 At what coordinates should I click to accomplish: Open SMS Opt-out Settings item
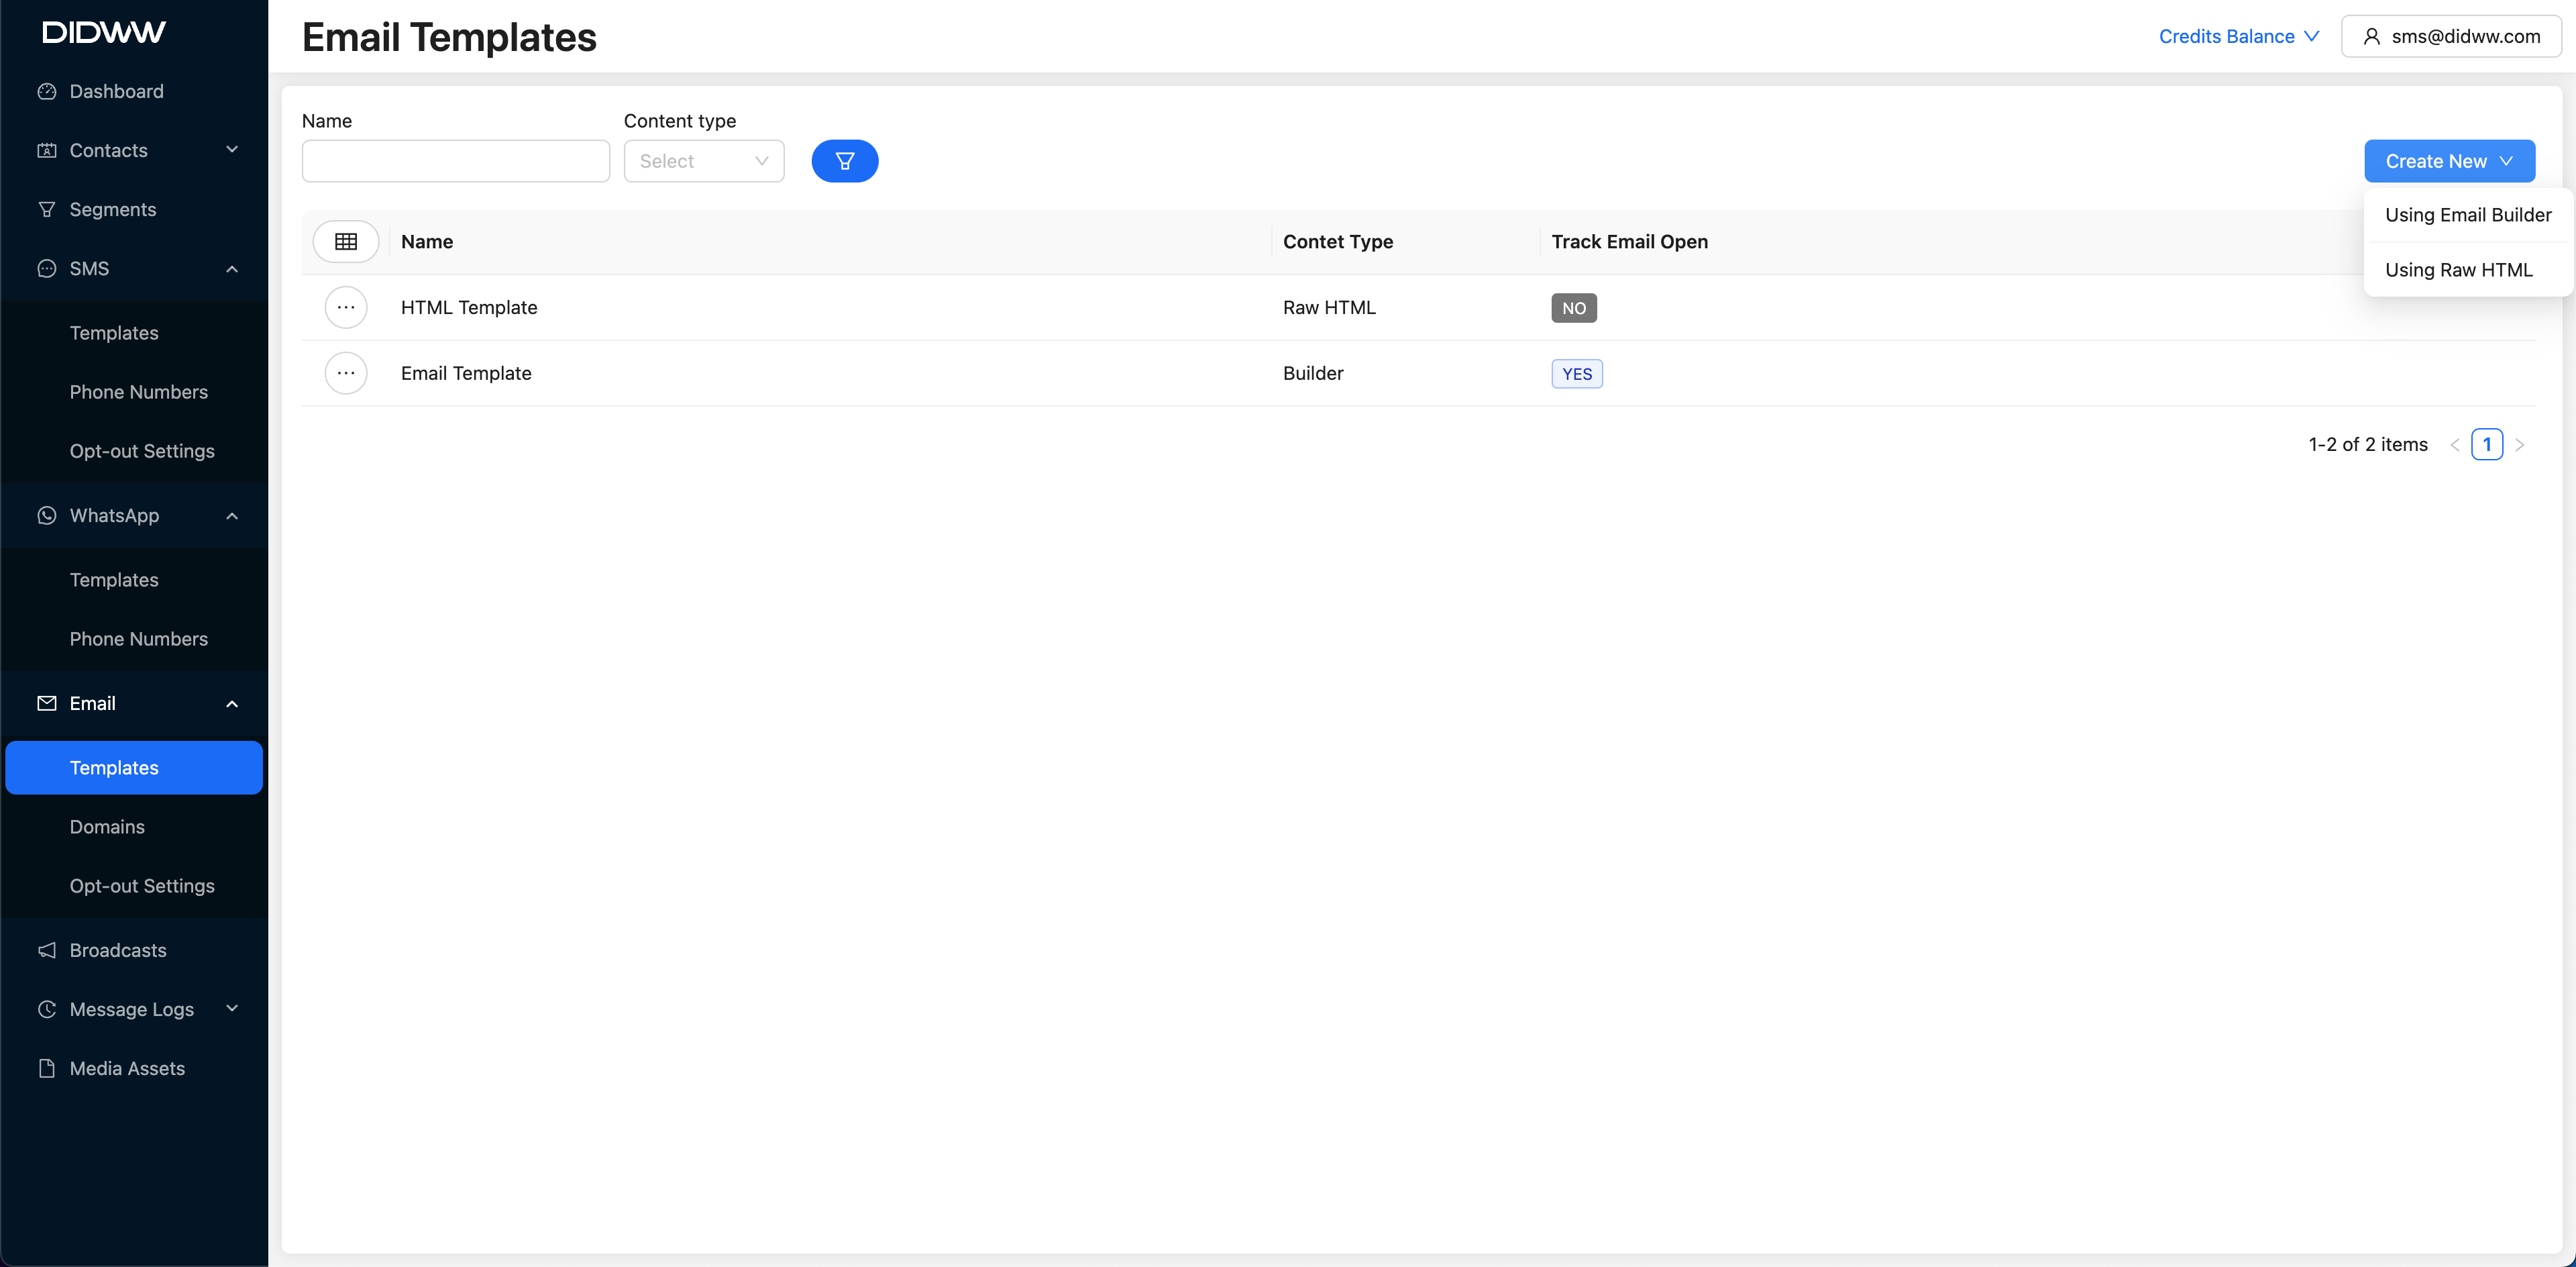(x=134, y=451)
